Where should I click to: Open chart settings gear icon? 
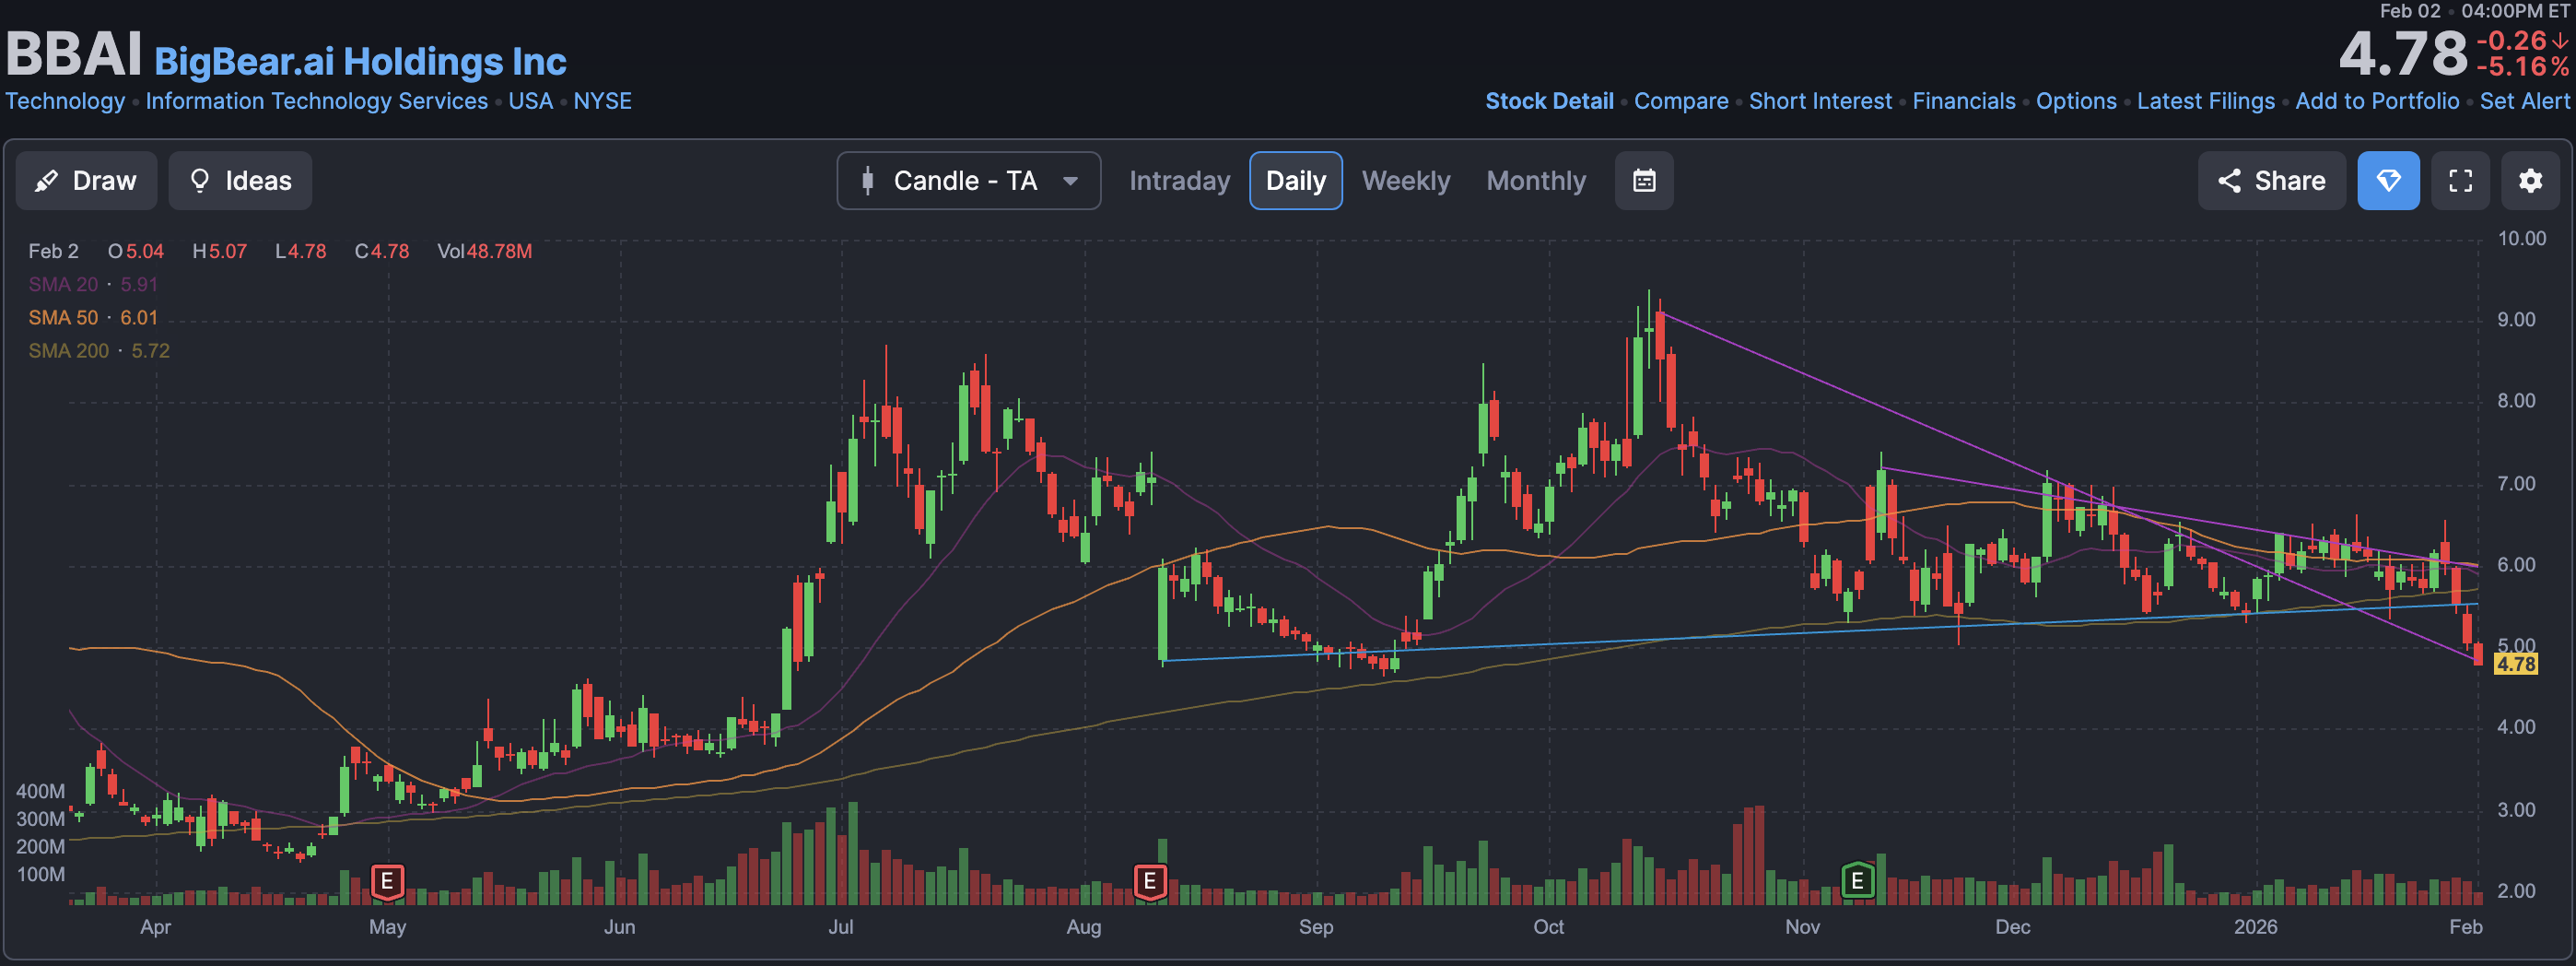[2530, 181]
